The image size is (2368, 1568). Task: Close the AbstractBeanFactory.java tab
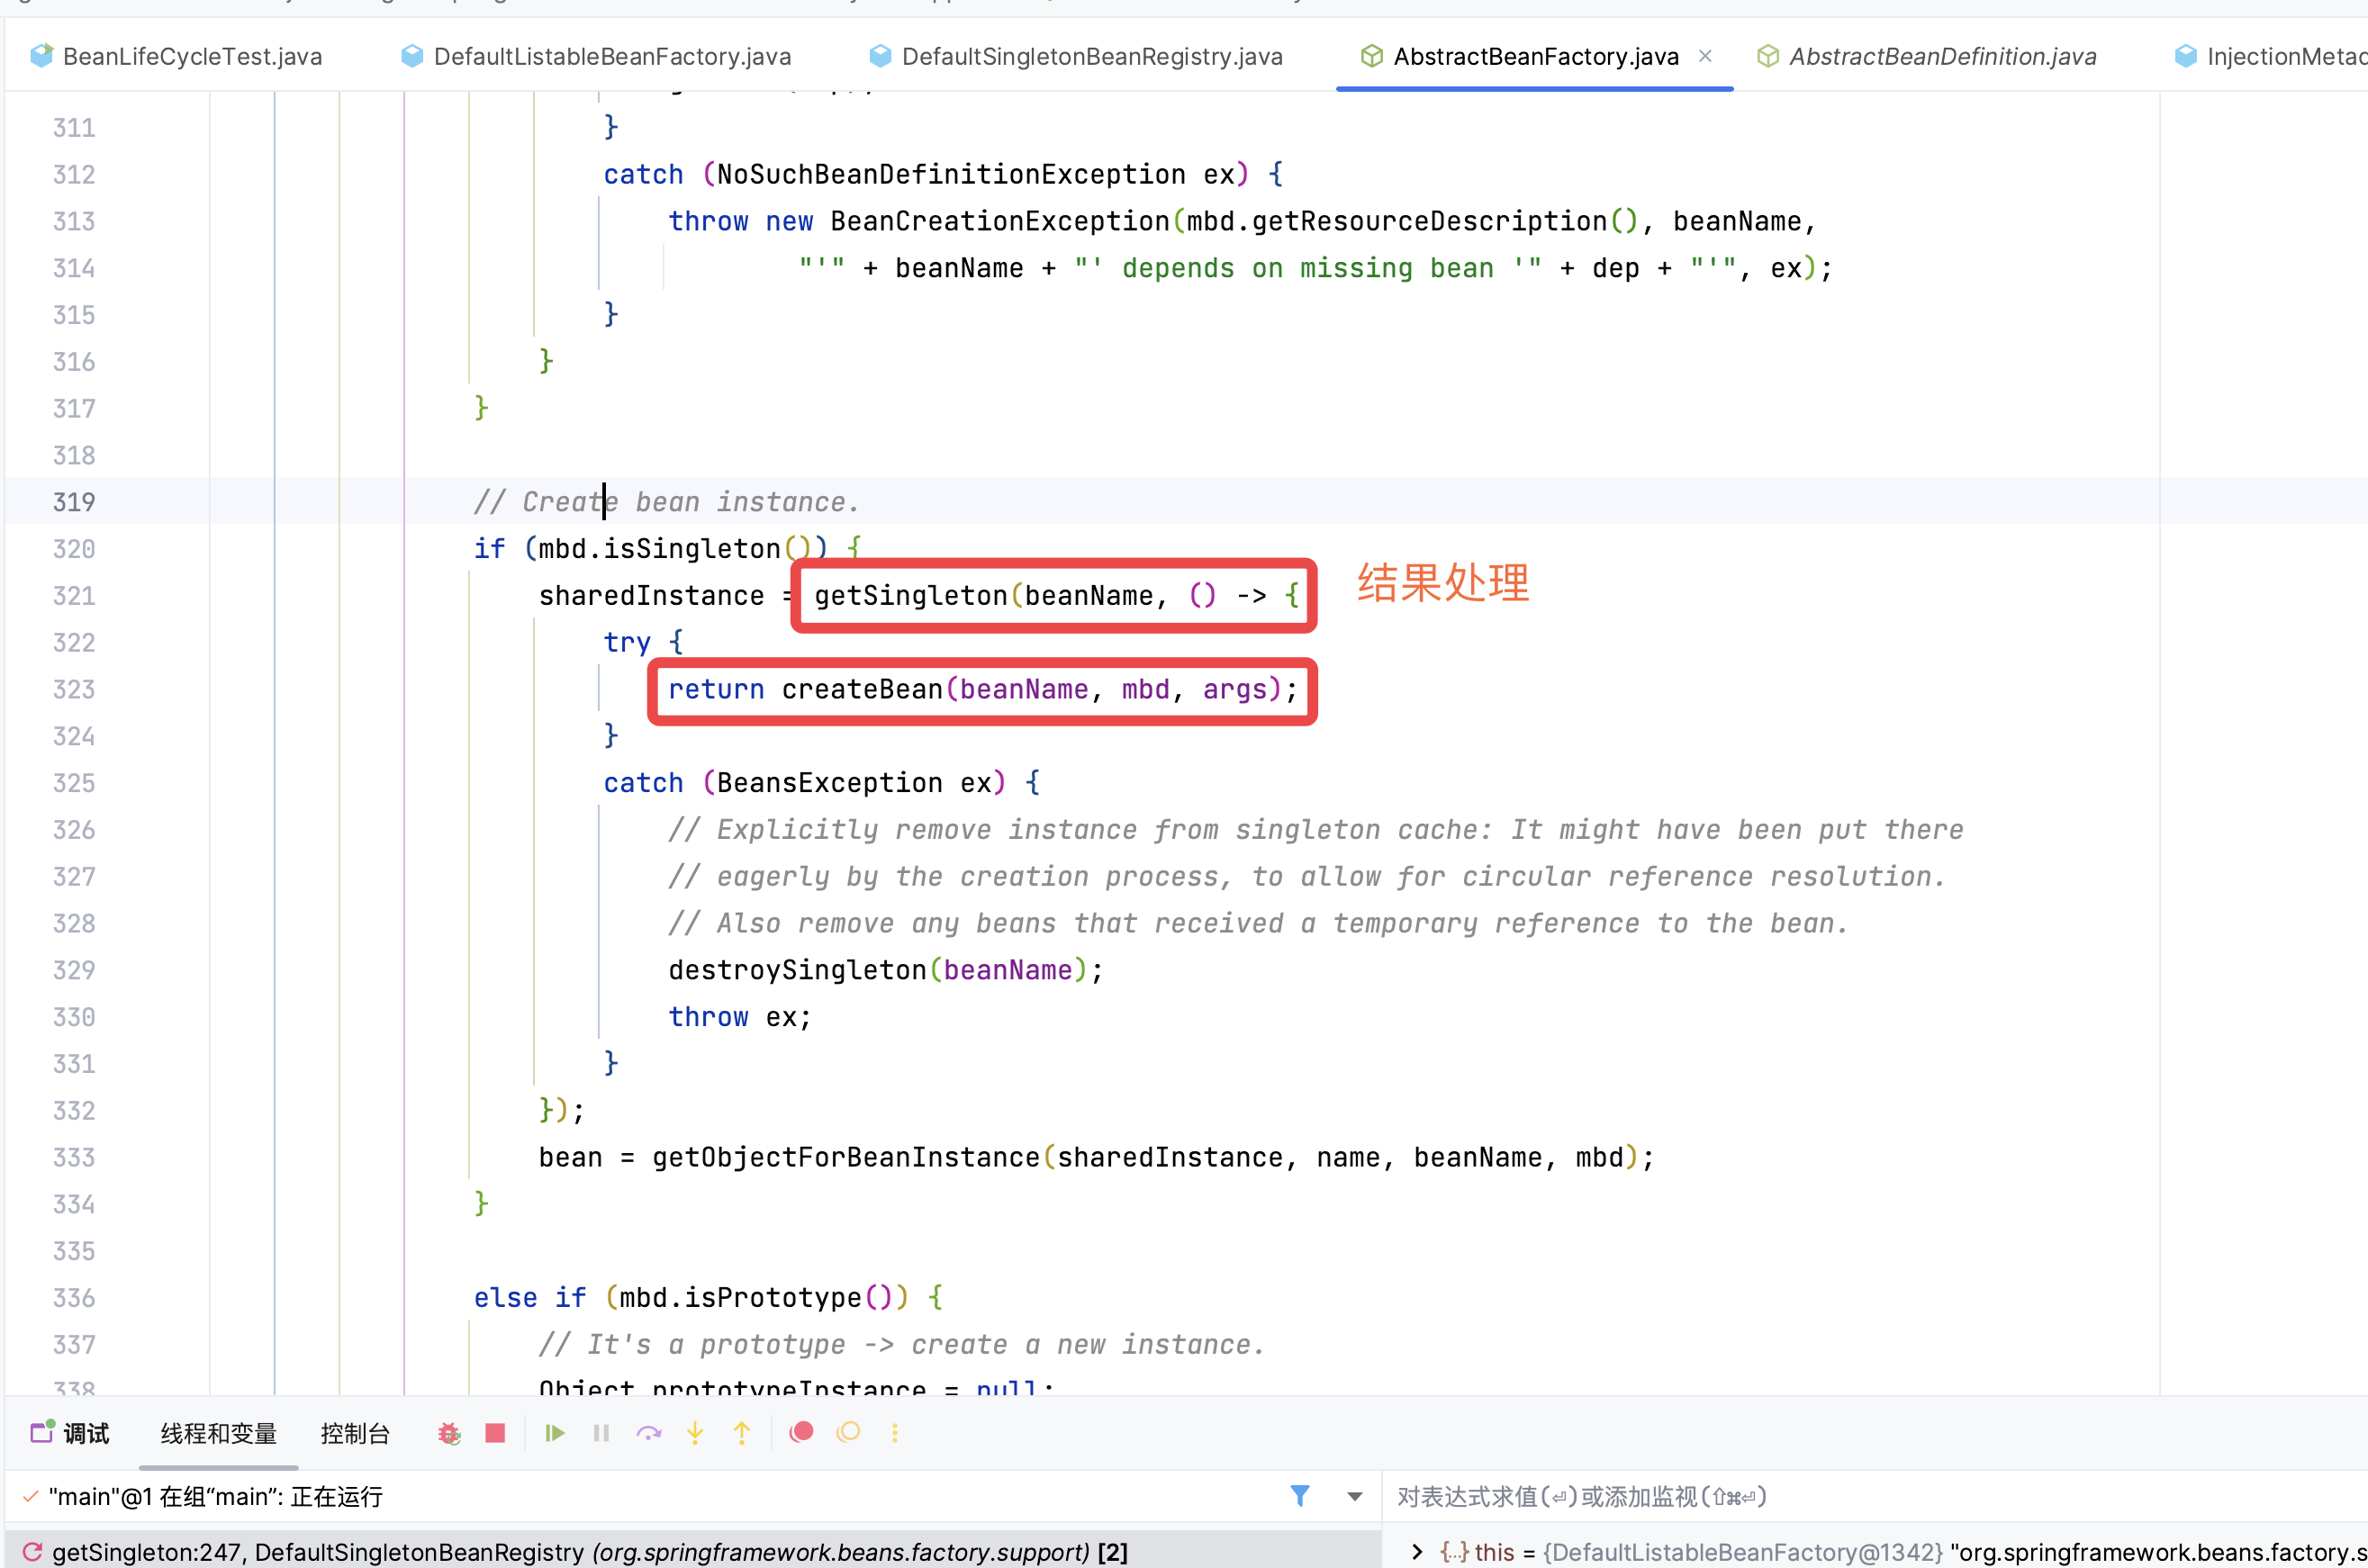(x=1706, y=56)
